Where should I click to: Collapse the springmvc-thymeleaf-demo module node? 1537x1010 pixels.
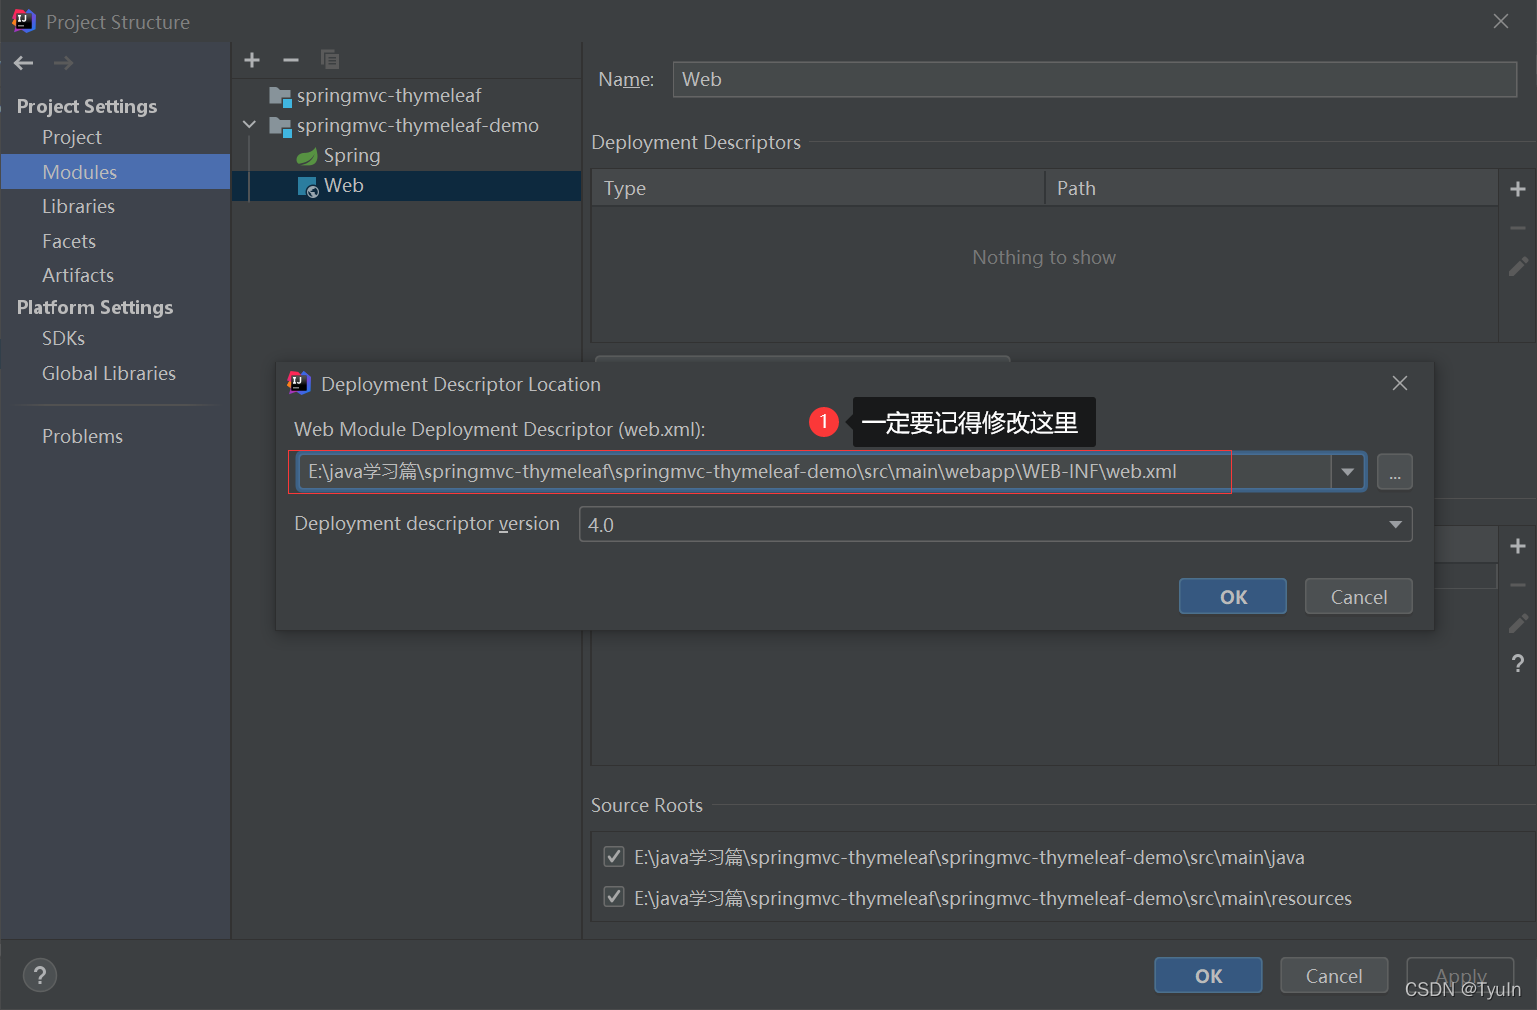pyautogui.click(x=249, y=125)
